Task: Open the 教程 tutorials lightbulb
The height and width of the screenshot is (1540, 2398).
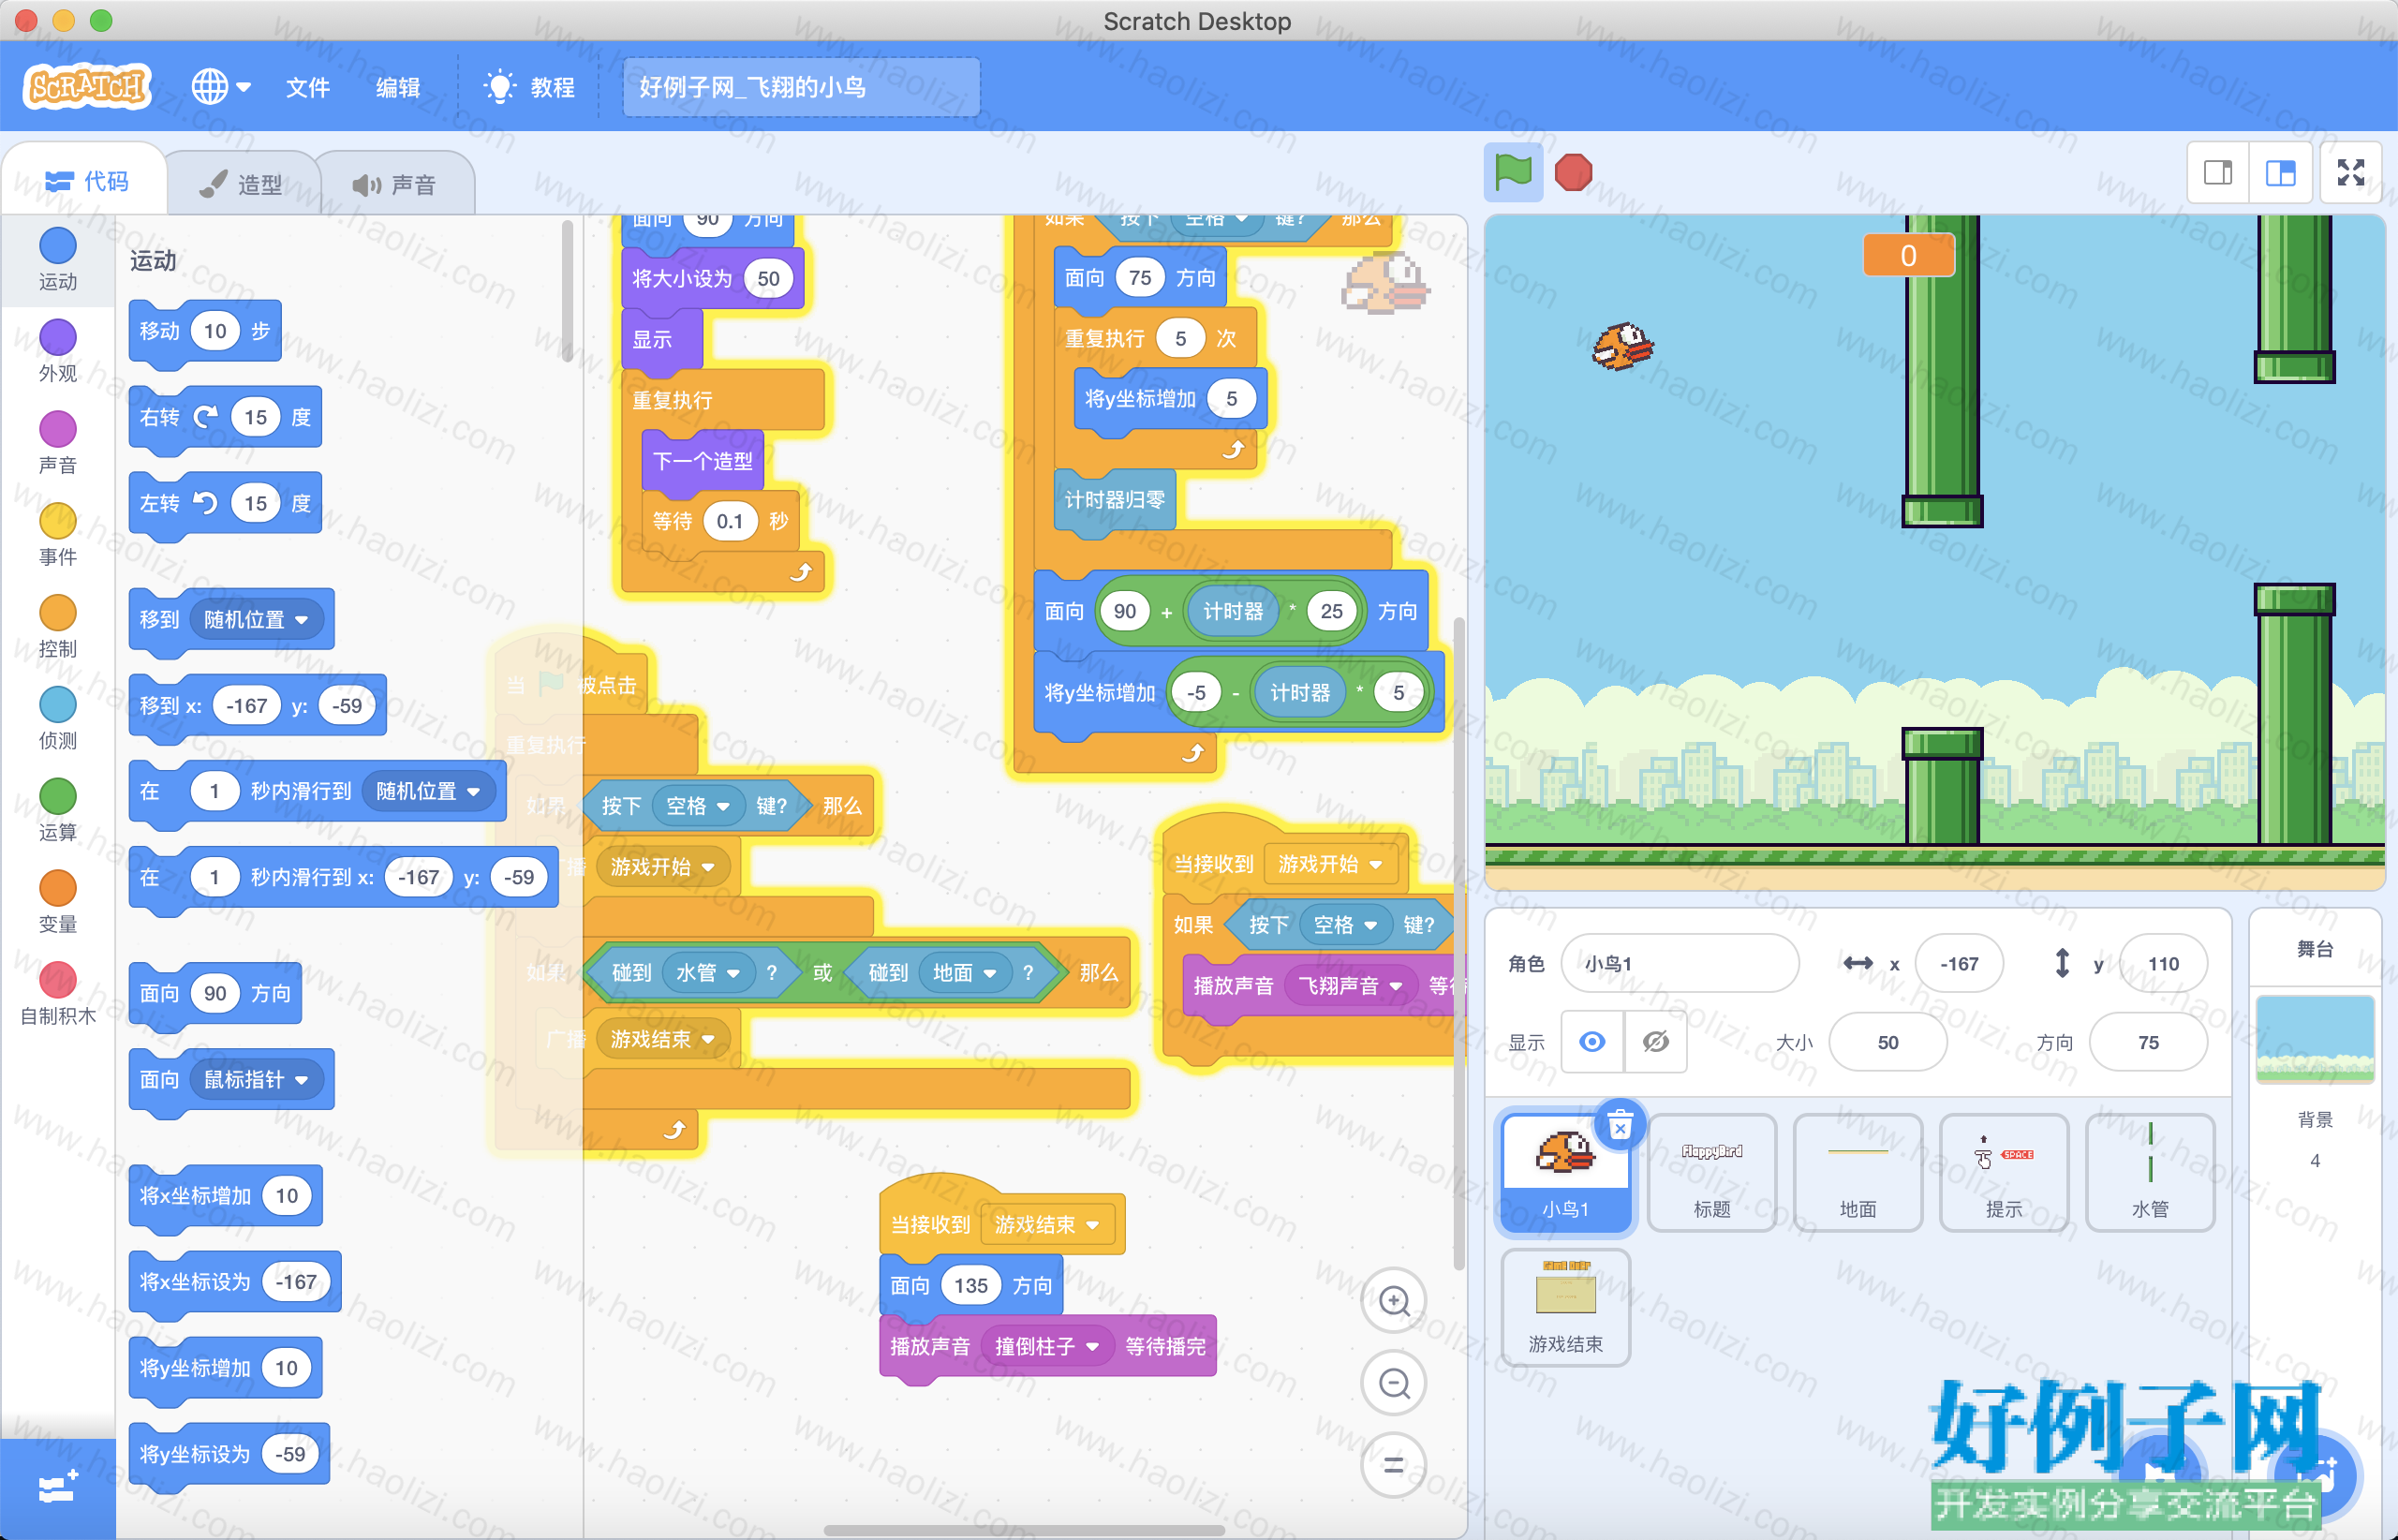Action: point(529,87)
